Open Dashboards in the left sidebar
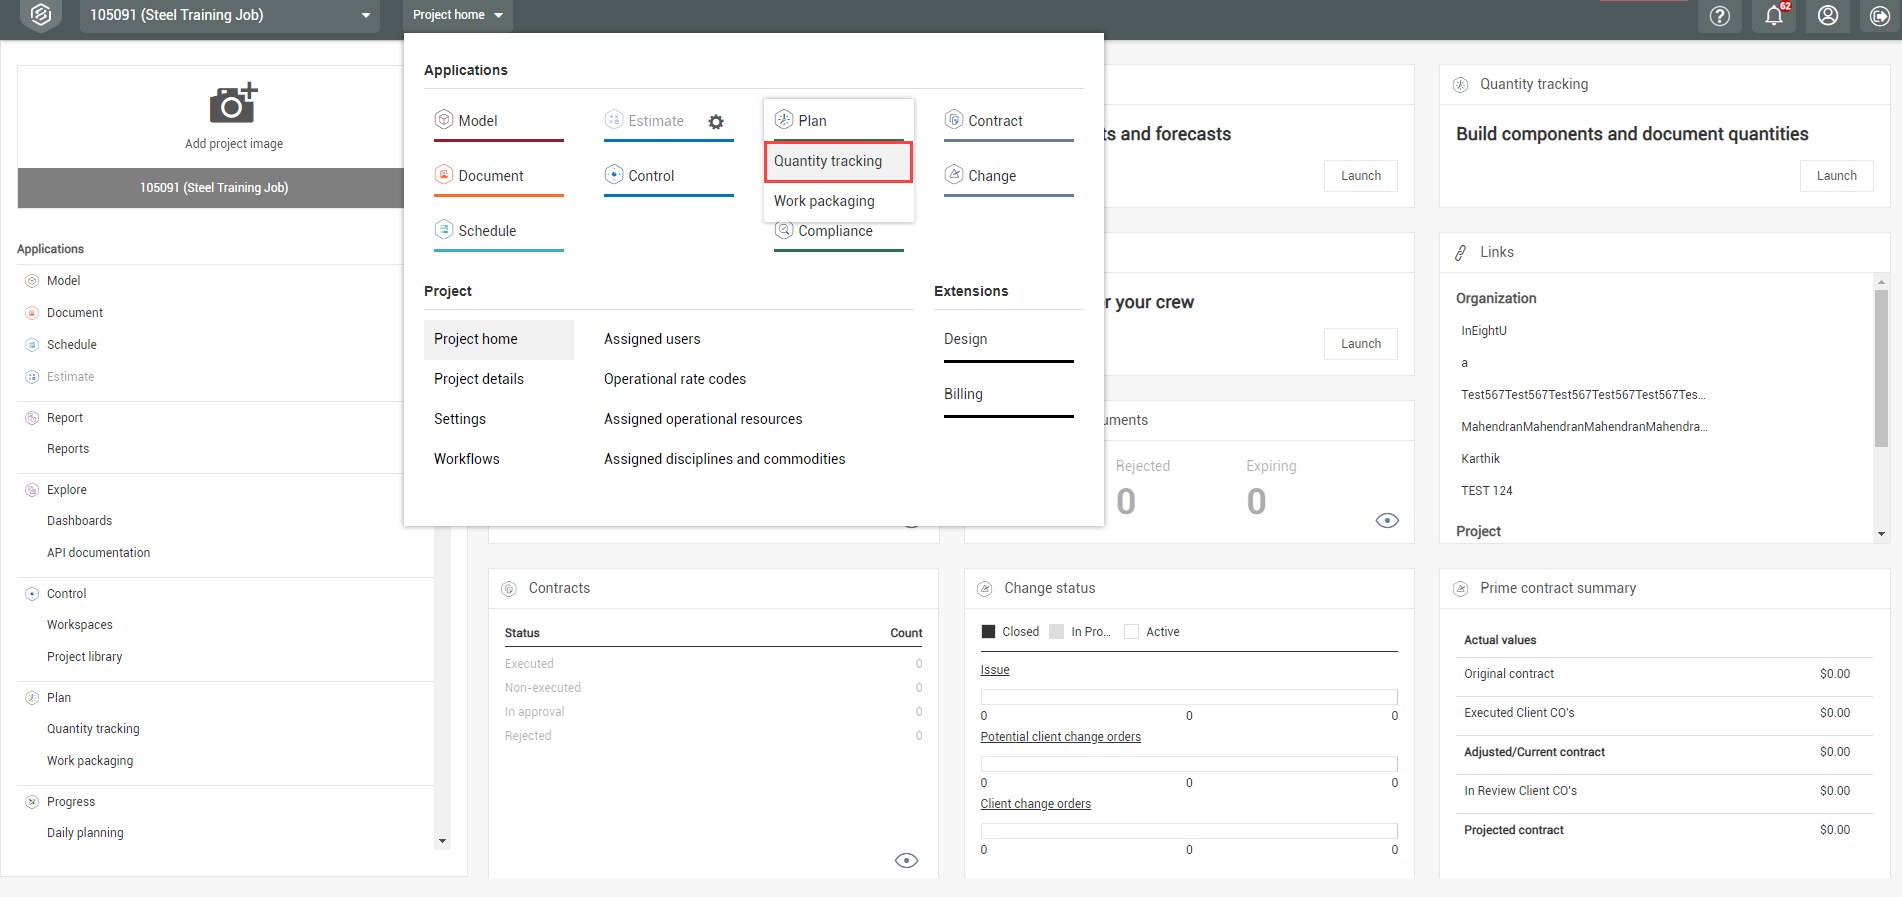This screenshot has width=1902, height=897. point(79,521)
